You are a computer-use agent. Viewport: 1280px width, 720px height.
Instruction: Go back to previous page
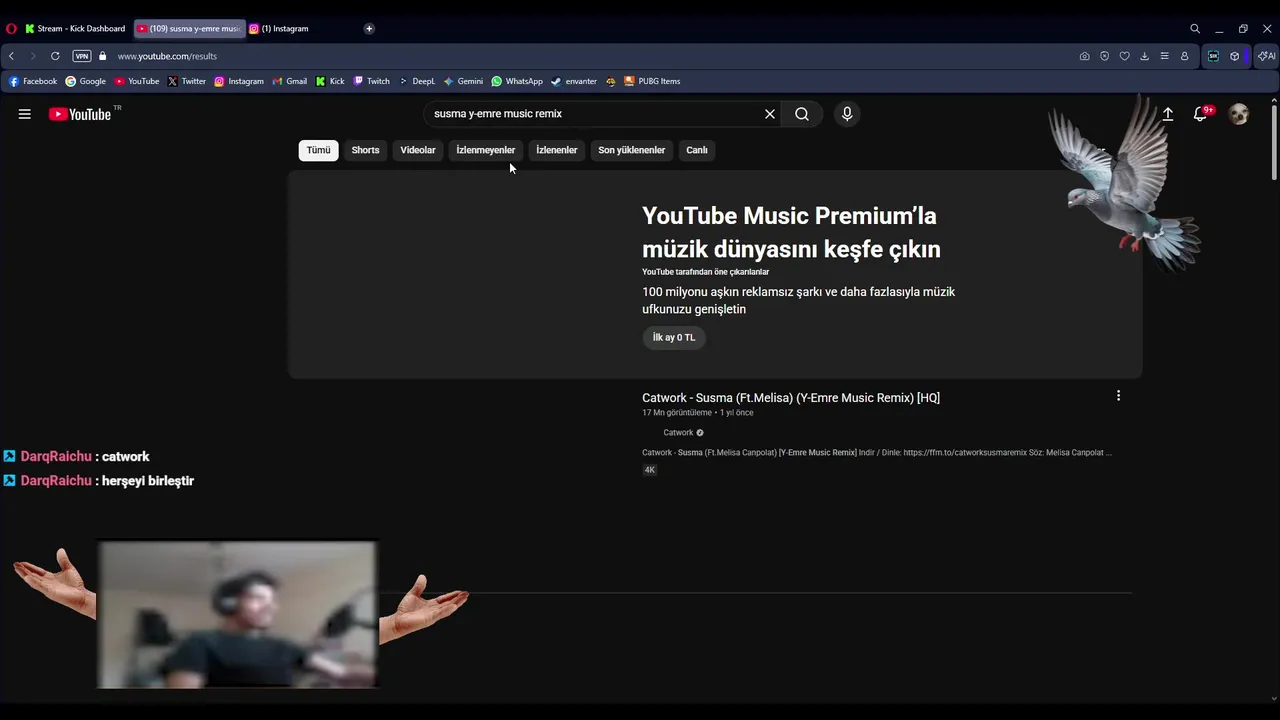click(x=12, y=56)
